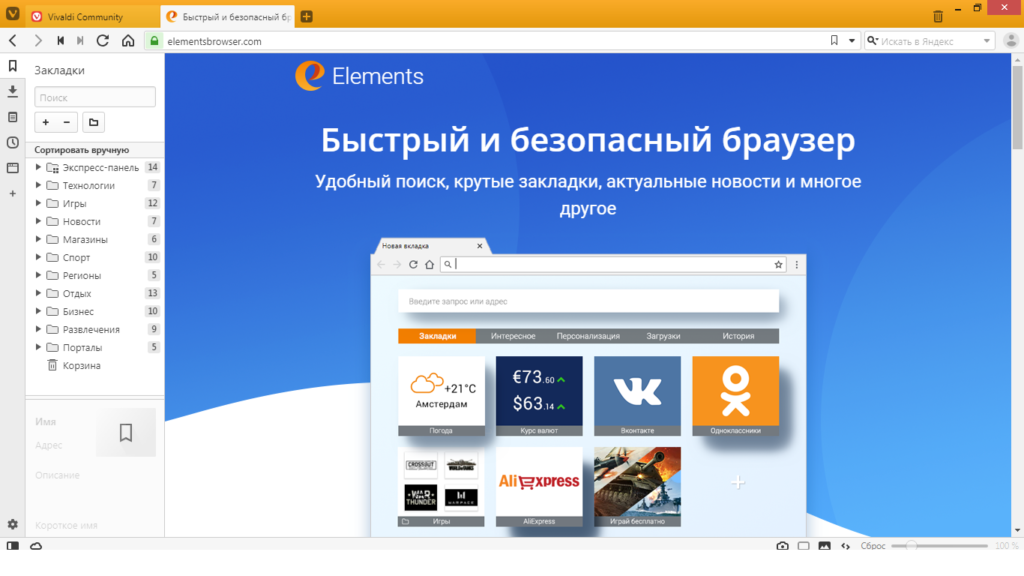Viewport: 1024px width, 576px height.
Task: Switch to the Vivaldi Community tab
Action: point(93,17)
